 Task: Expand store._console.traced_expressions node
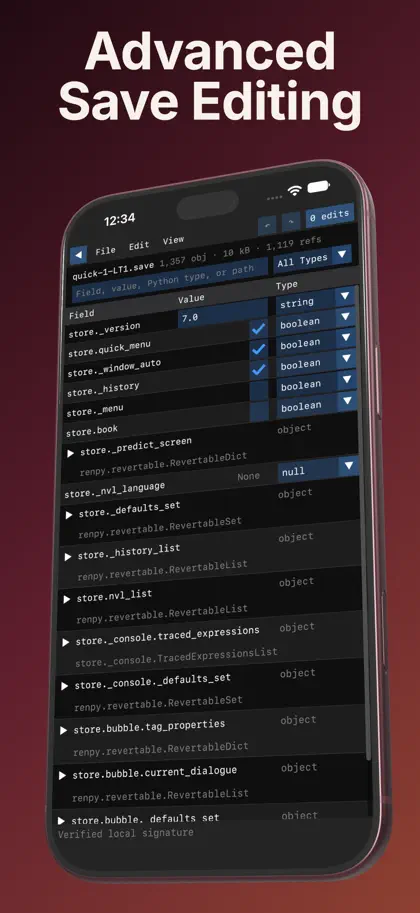pos(65,642)
